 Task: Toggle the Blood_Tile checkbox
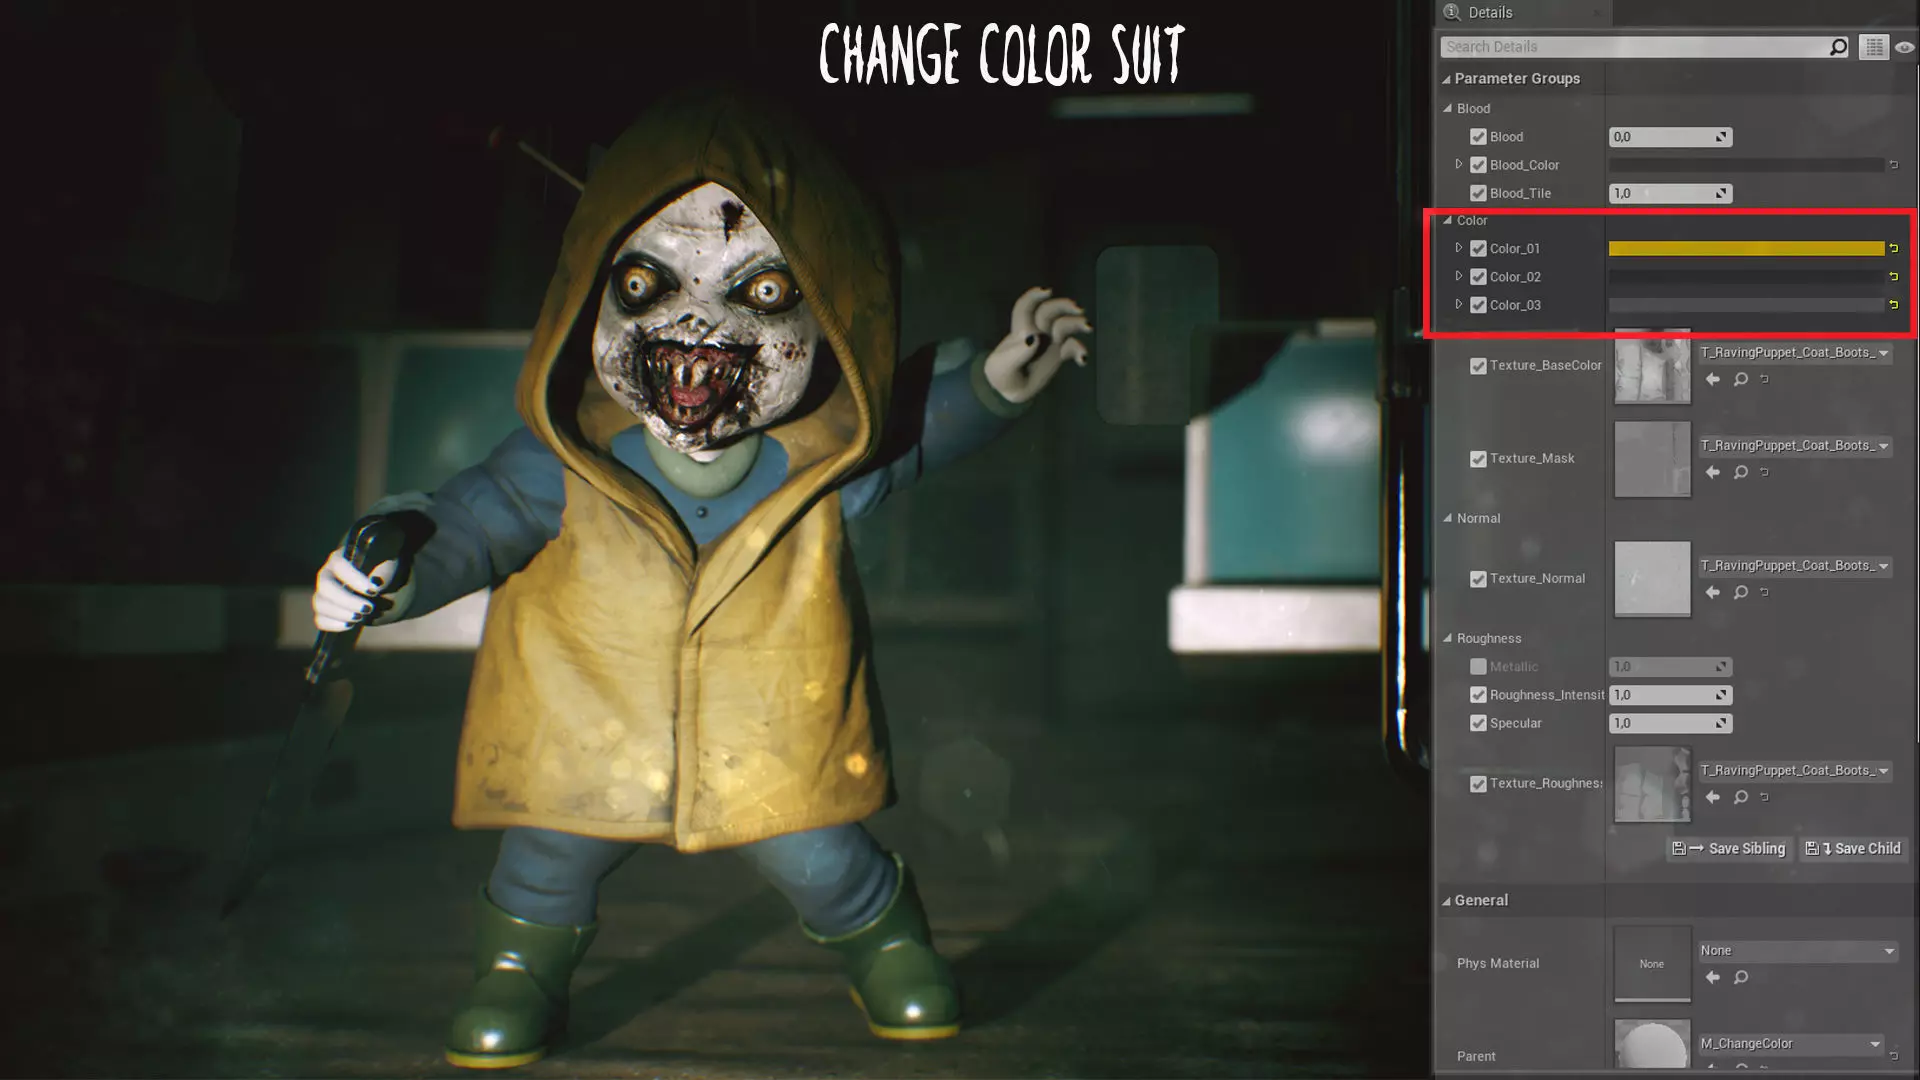tap(1478, 193)
